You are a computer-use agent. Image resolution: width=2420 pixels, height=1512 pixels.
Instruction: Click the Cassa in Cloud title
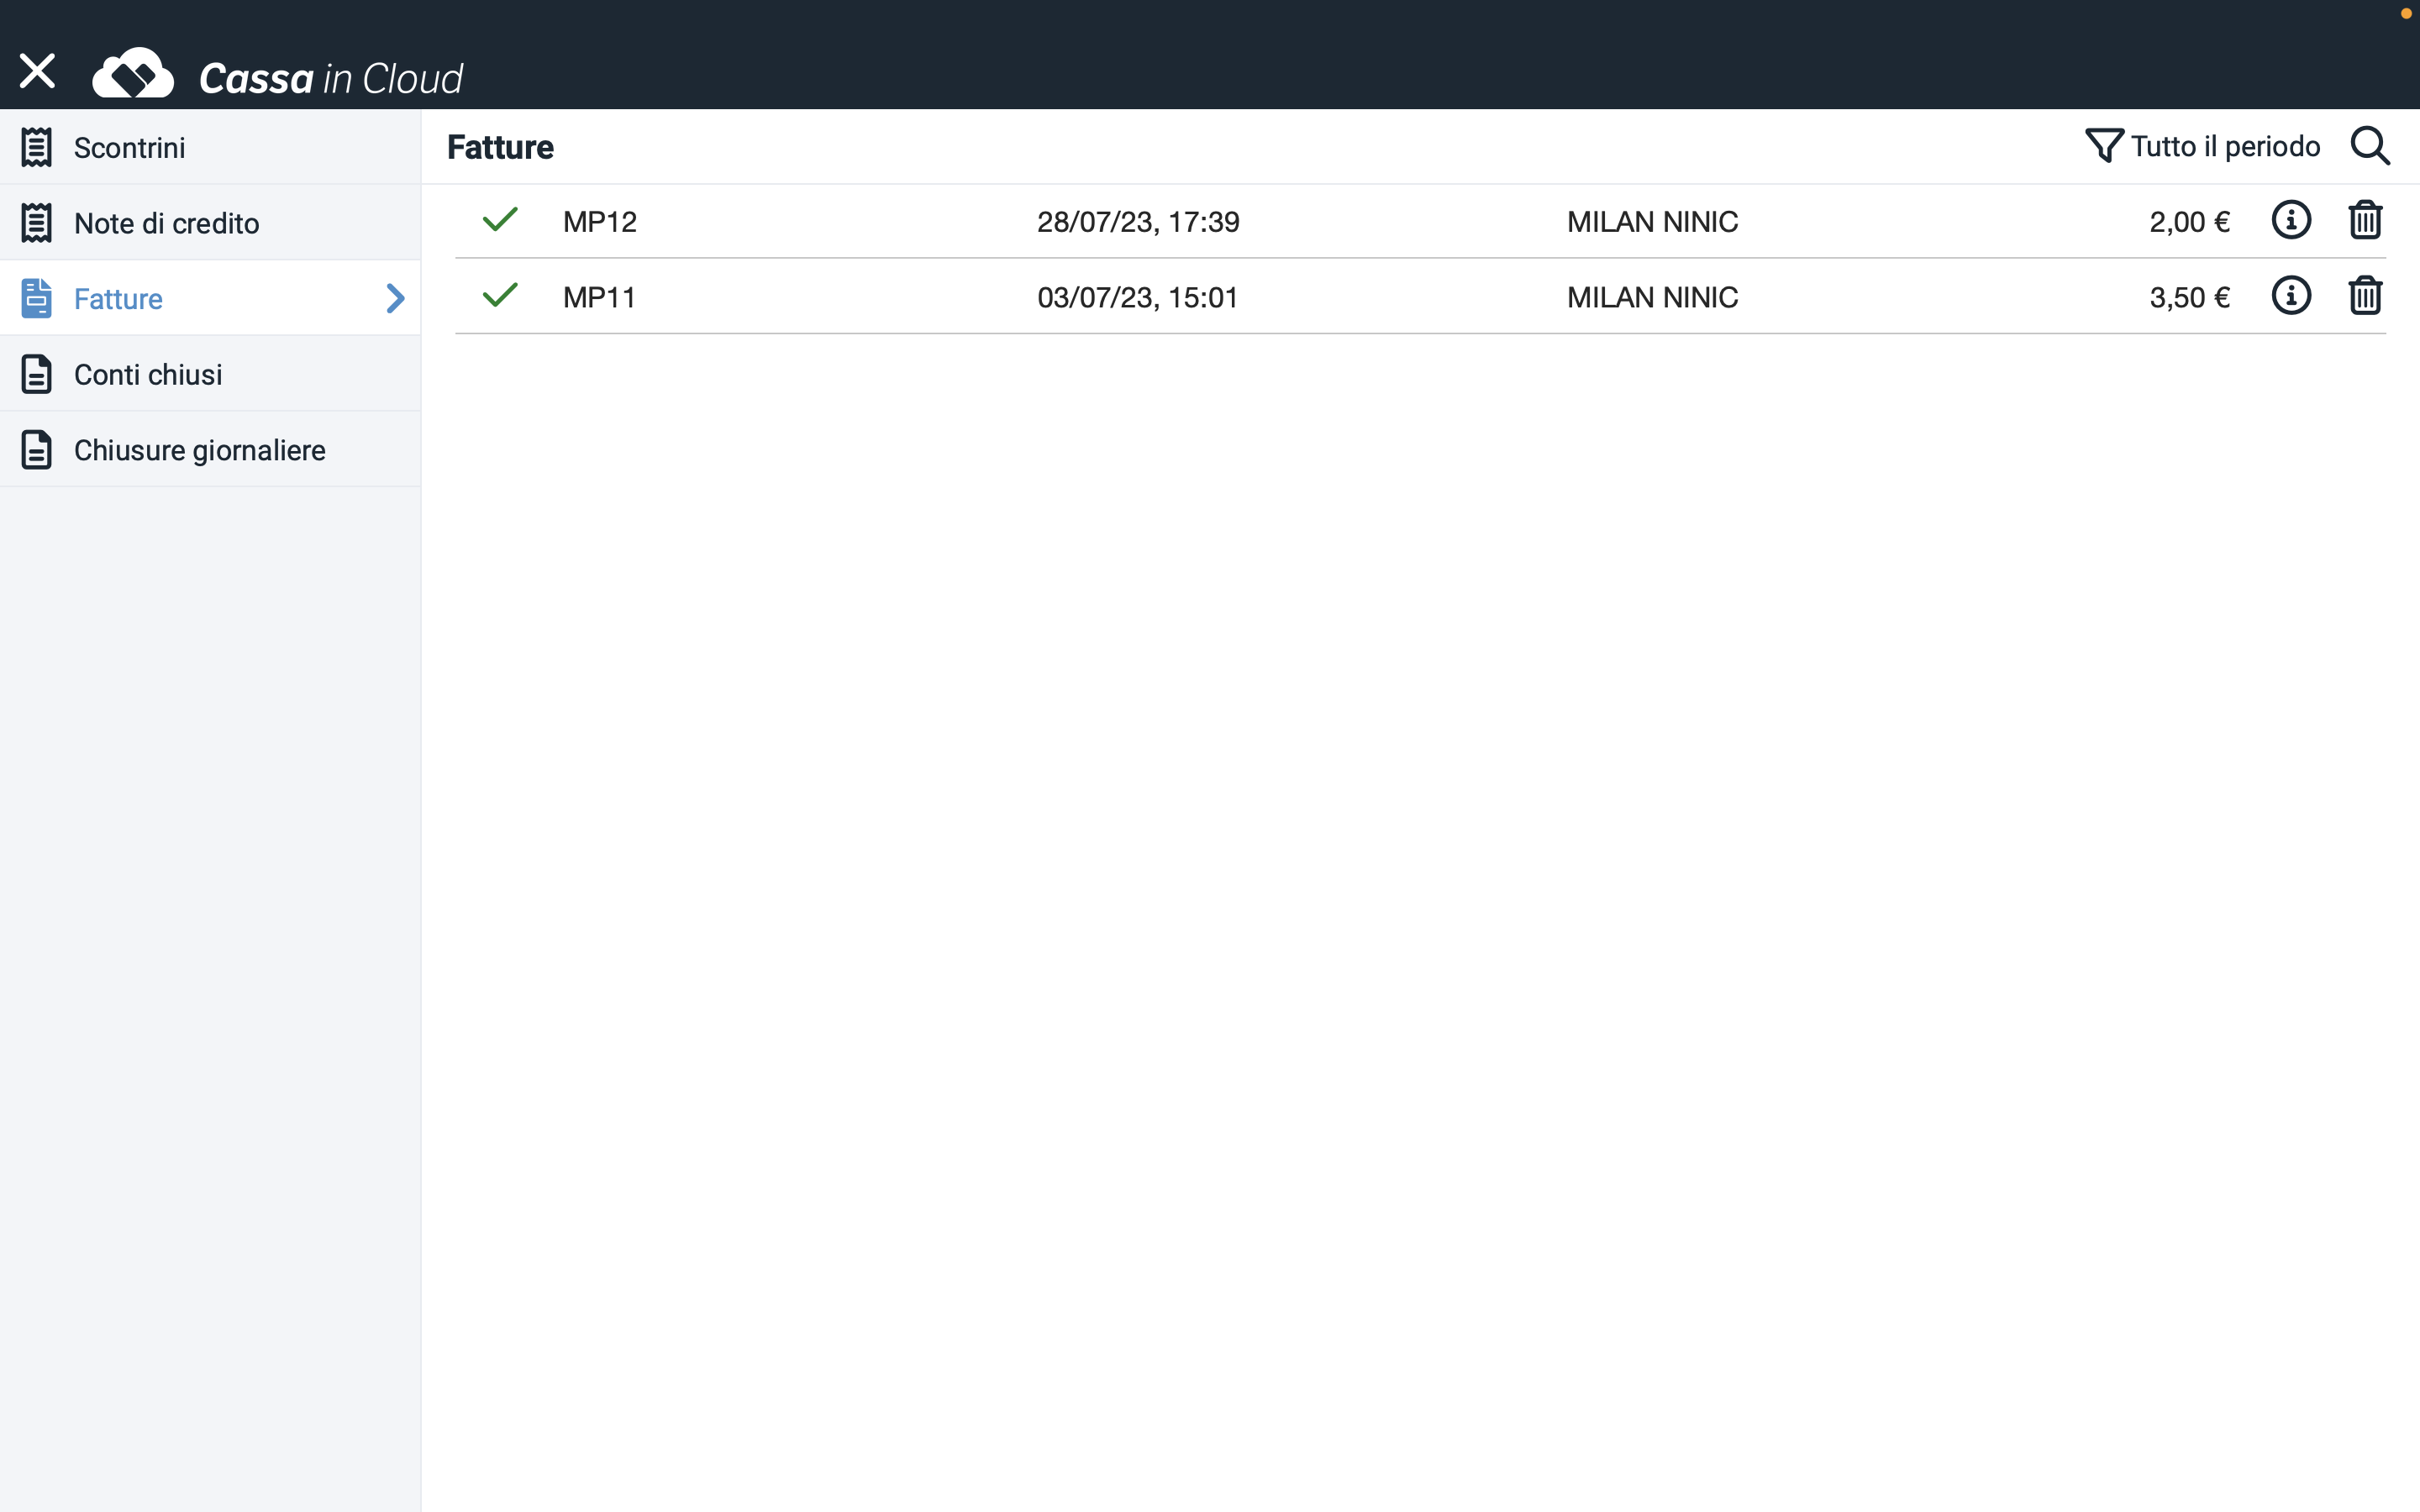331,79
